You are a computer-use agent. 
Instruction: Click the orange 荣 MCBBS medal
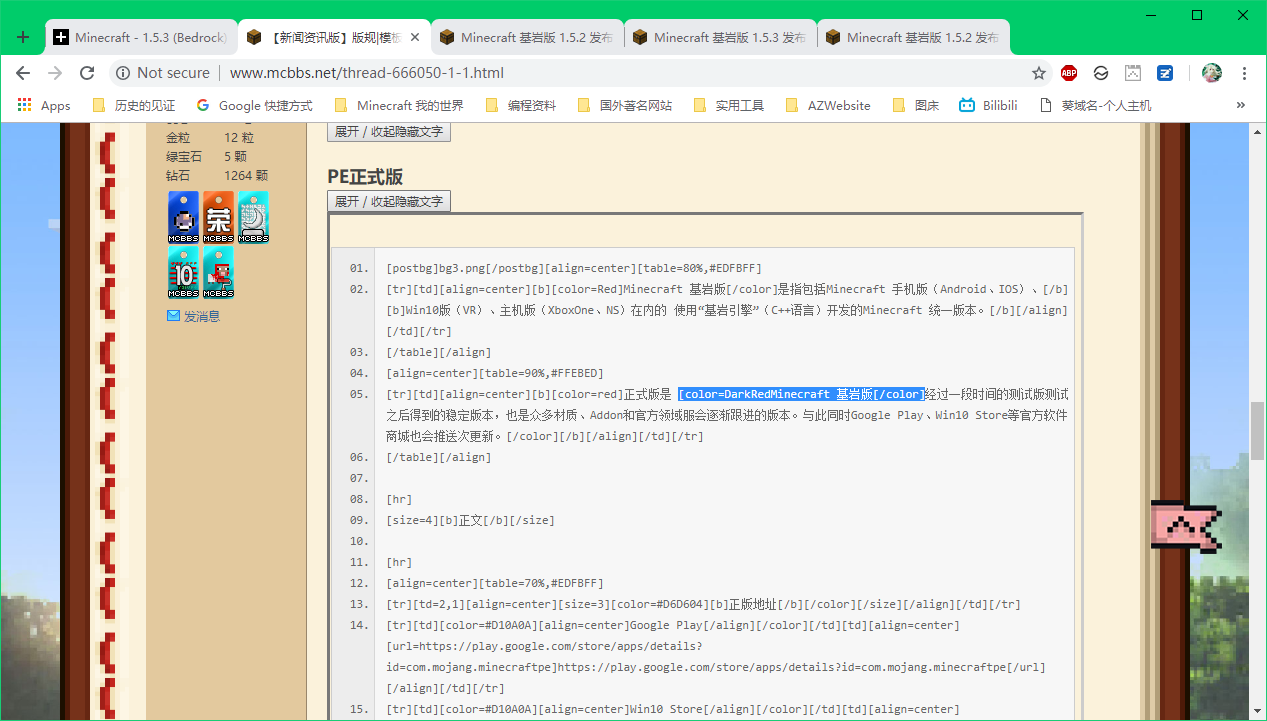pyautogui.click(x=218, y=217)
